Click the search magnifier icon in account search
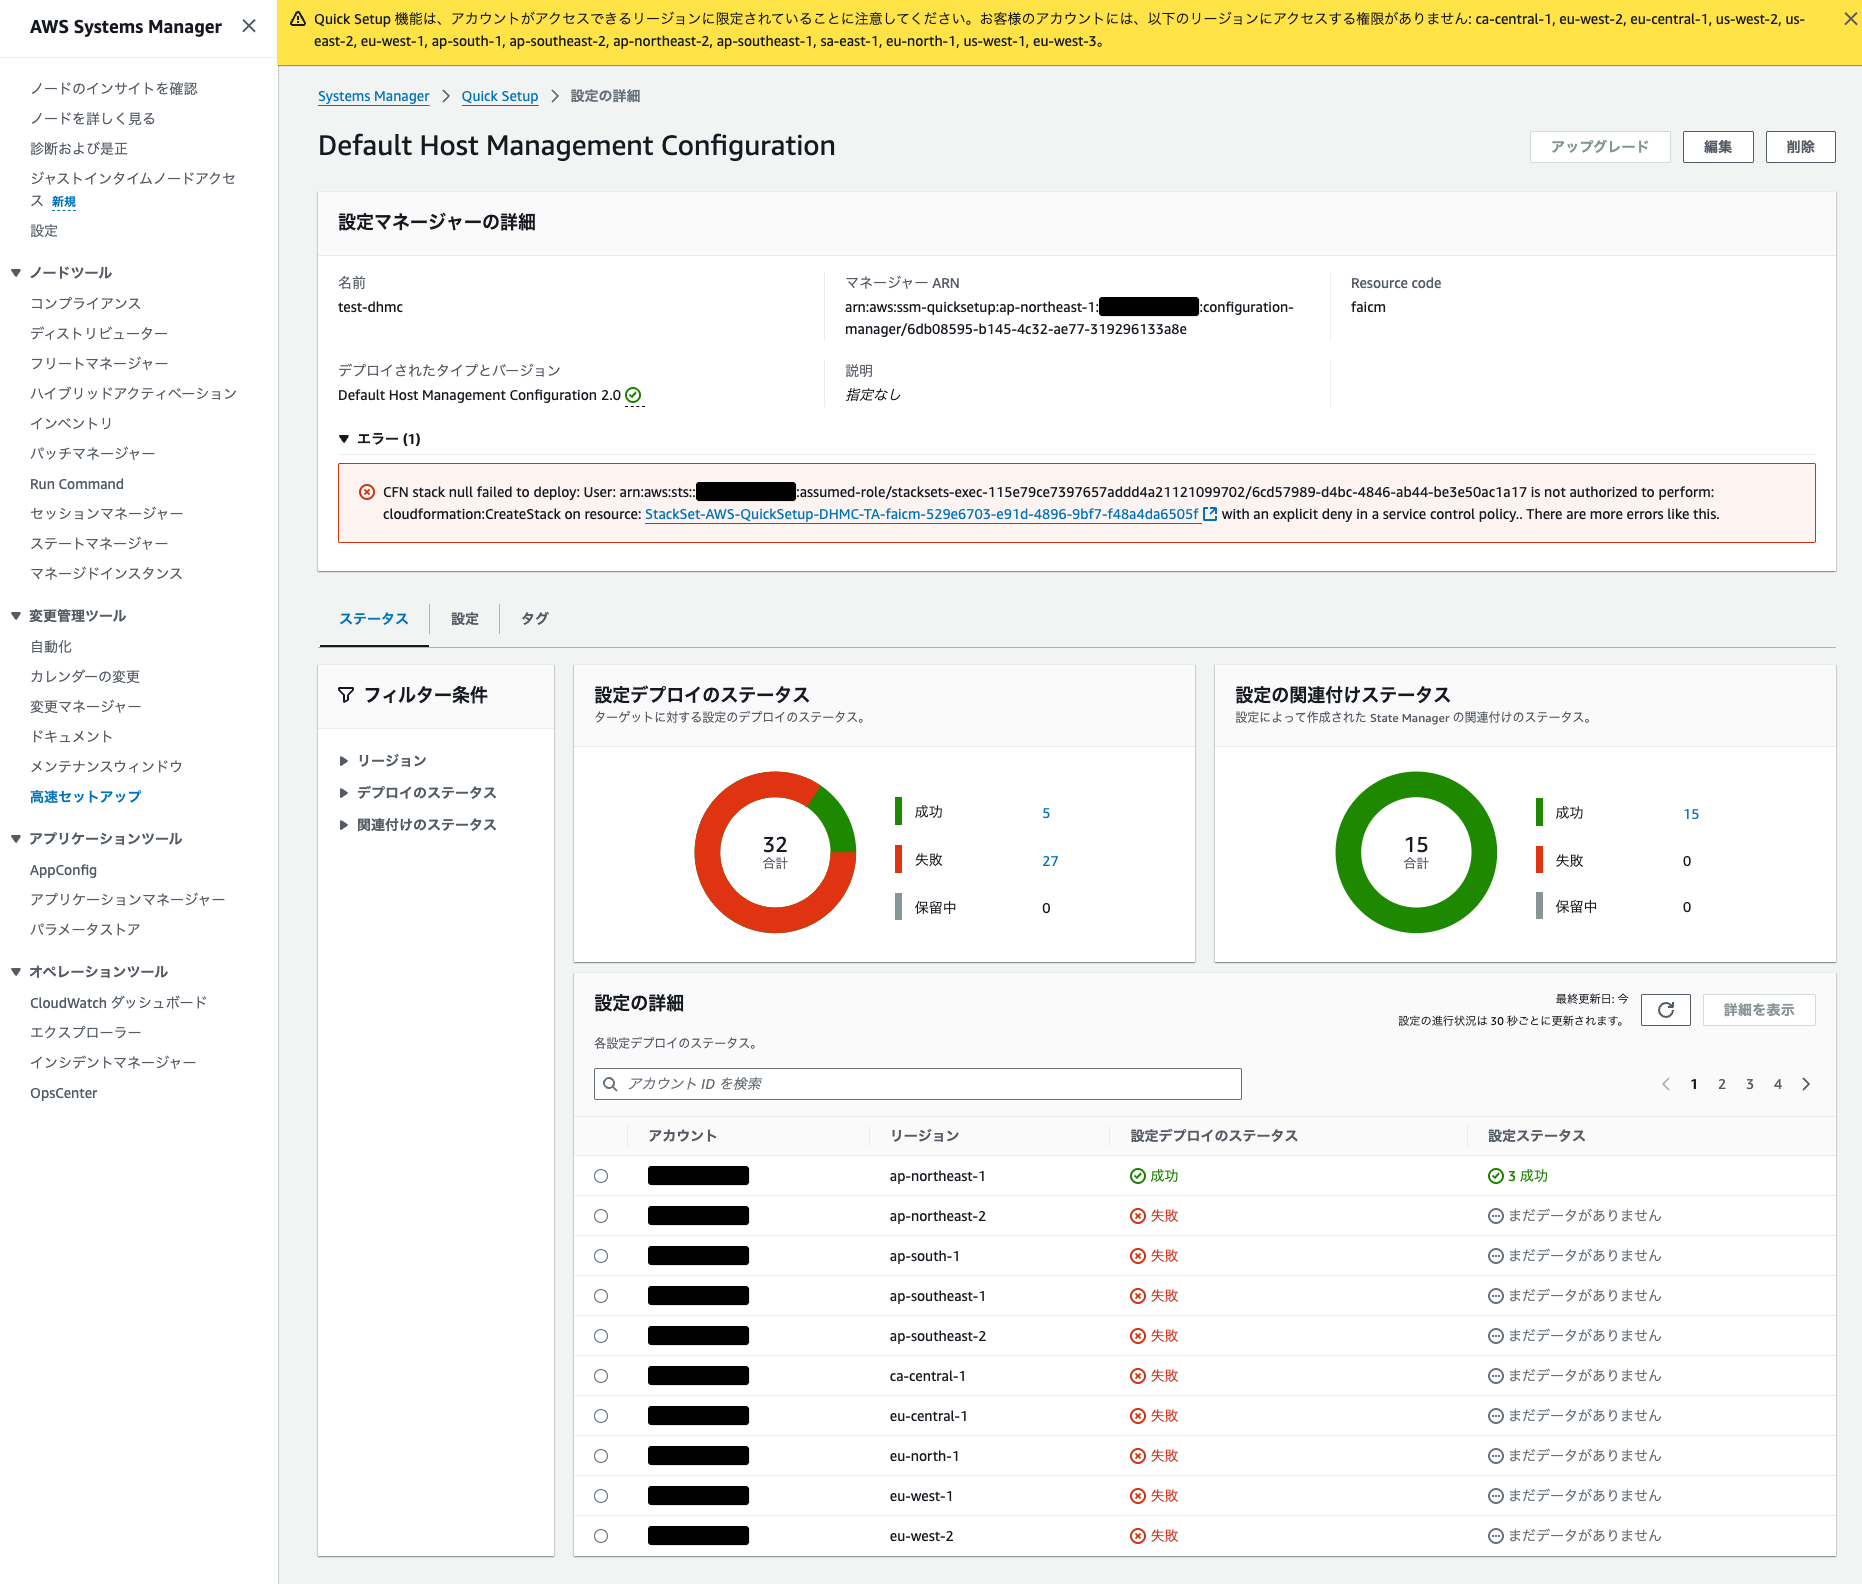The width and height of the screenshot is (1862, 1584). (x=610, y=1084)
